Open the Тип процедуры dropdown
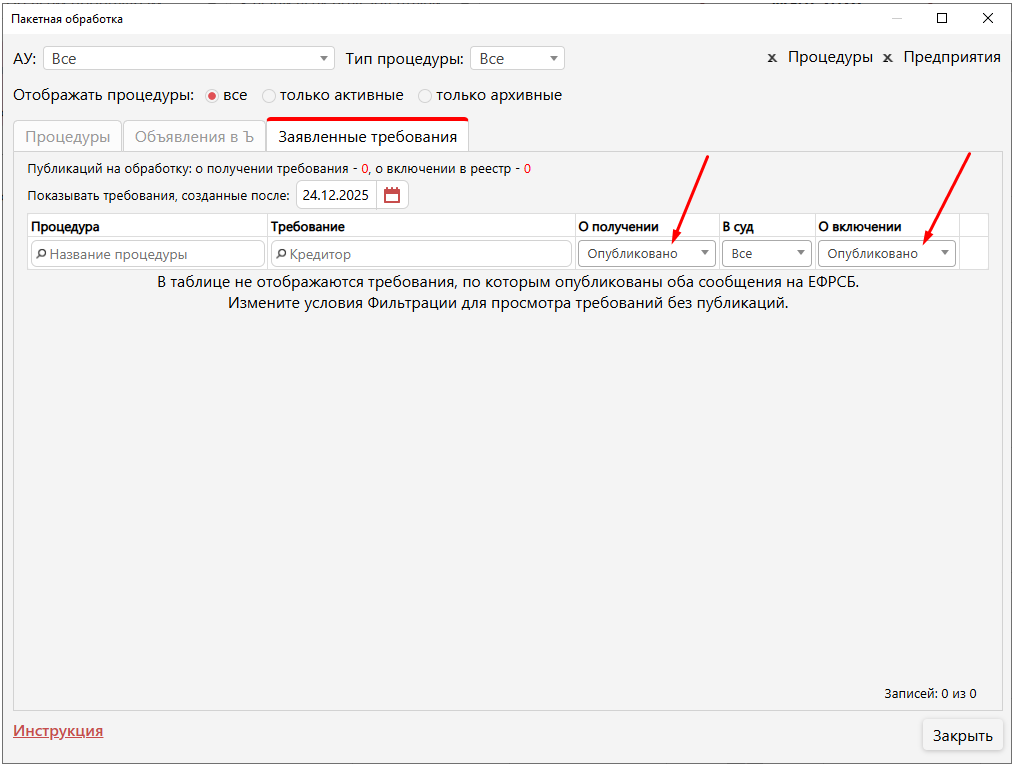Image resolution: width=1014 pixels, height=766 pixels. point(554,59)
